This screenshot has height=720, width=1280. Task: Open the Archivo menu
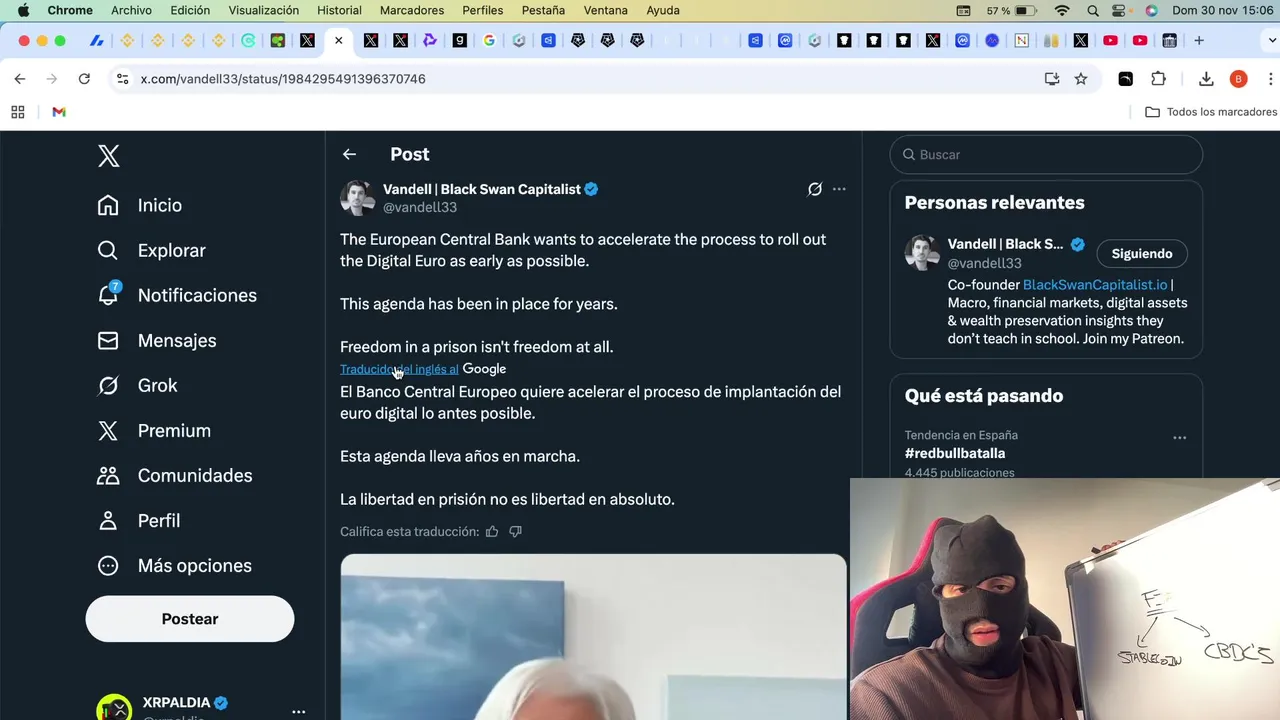(x=131, y=10)
